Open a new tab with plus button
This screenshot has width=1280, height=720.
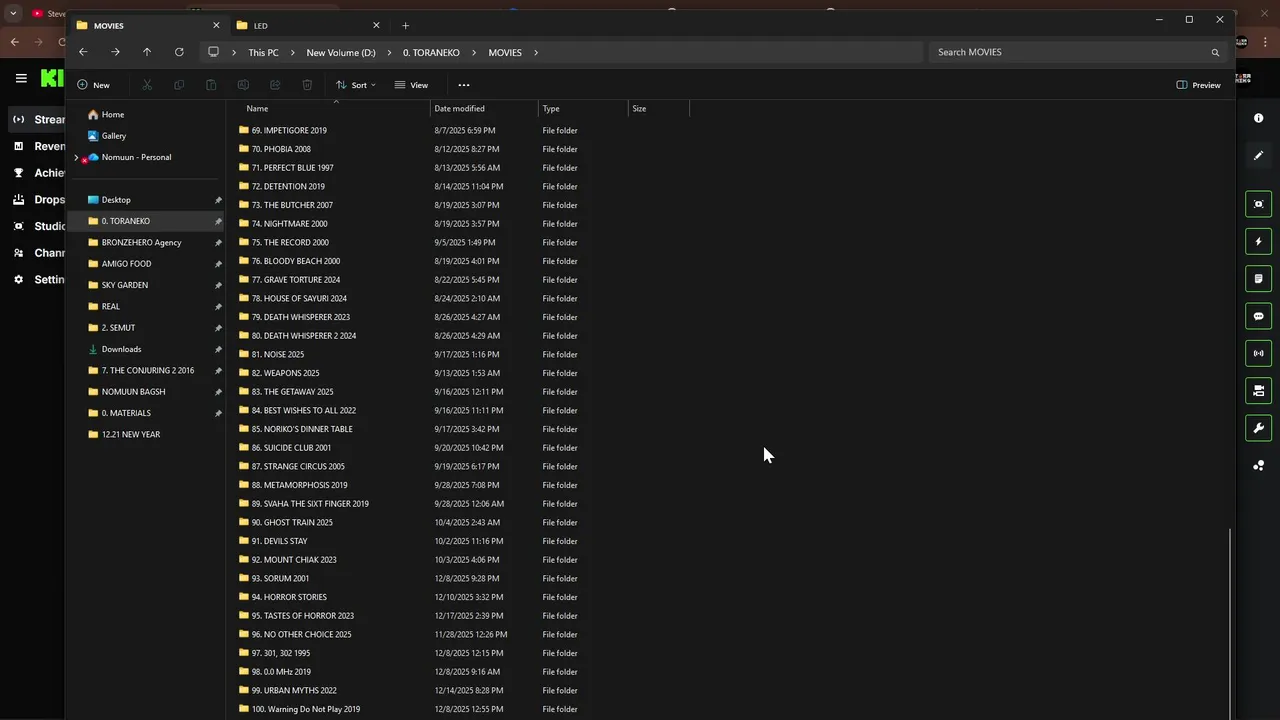(x=405, y=25)
